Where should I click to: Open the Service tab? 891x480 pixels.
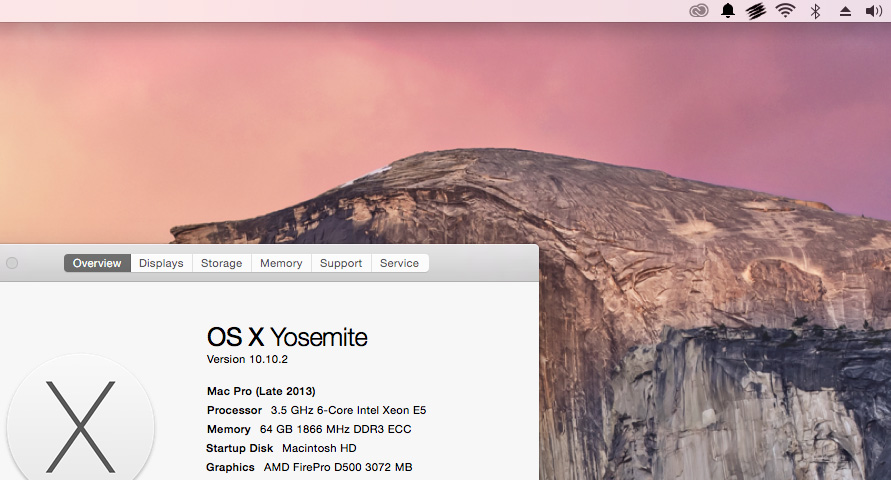(399, 263)
